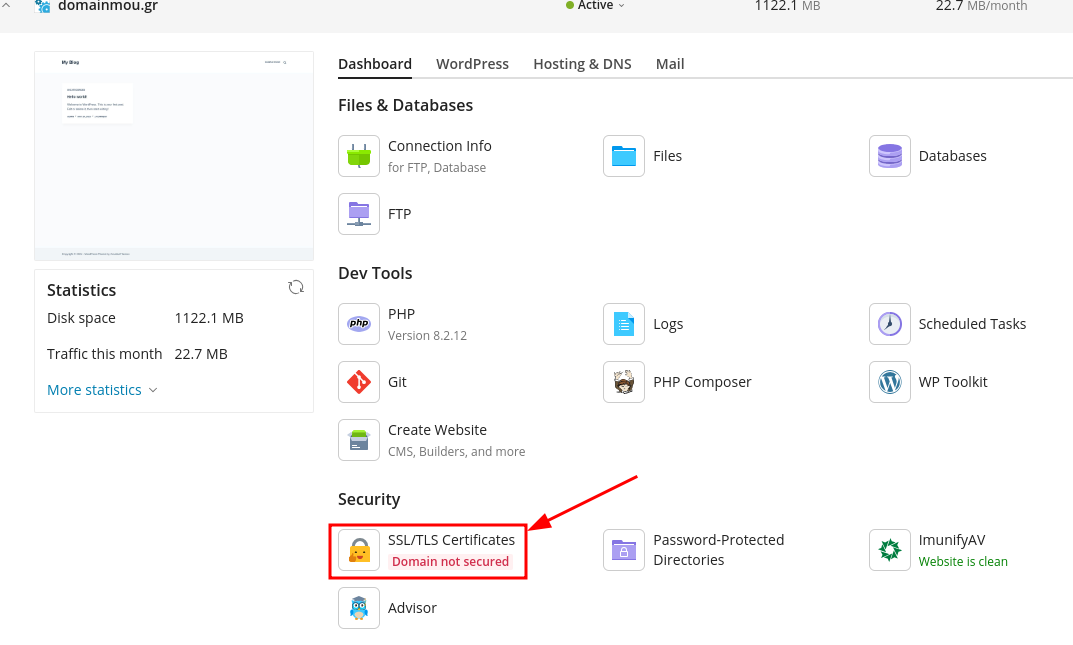Image resolution: width=1073 pixels, height=645 pixels.
Task: Open the Scheduled Tasks link
Action: (972, 324)
